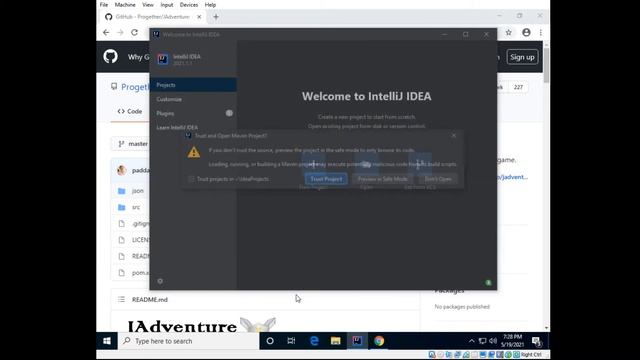This screenshot has height=360, width=640.
Task: Open File Explorer from taskbar
Action: [x=336, y=341]
